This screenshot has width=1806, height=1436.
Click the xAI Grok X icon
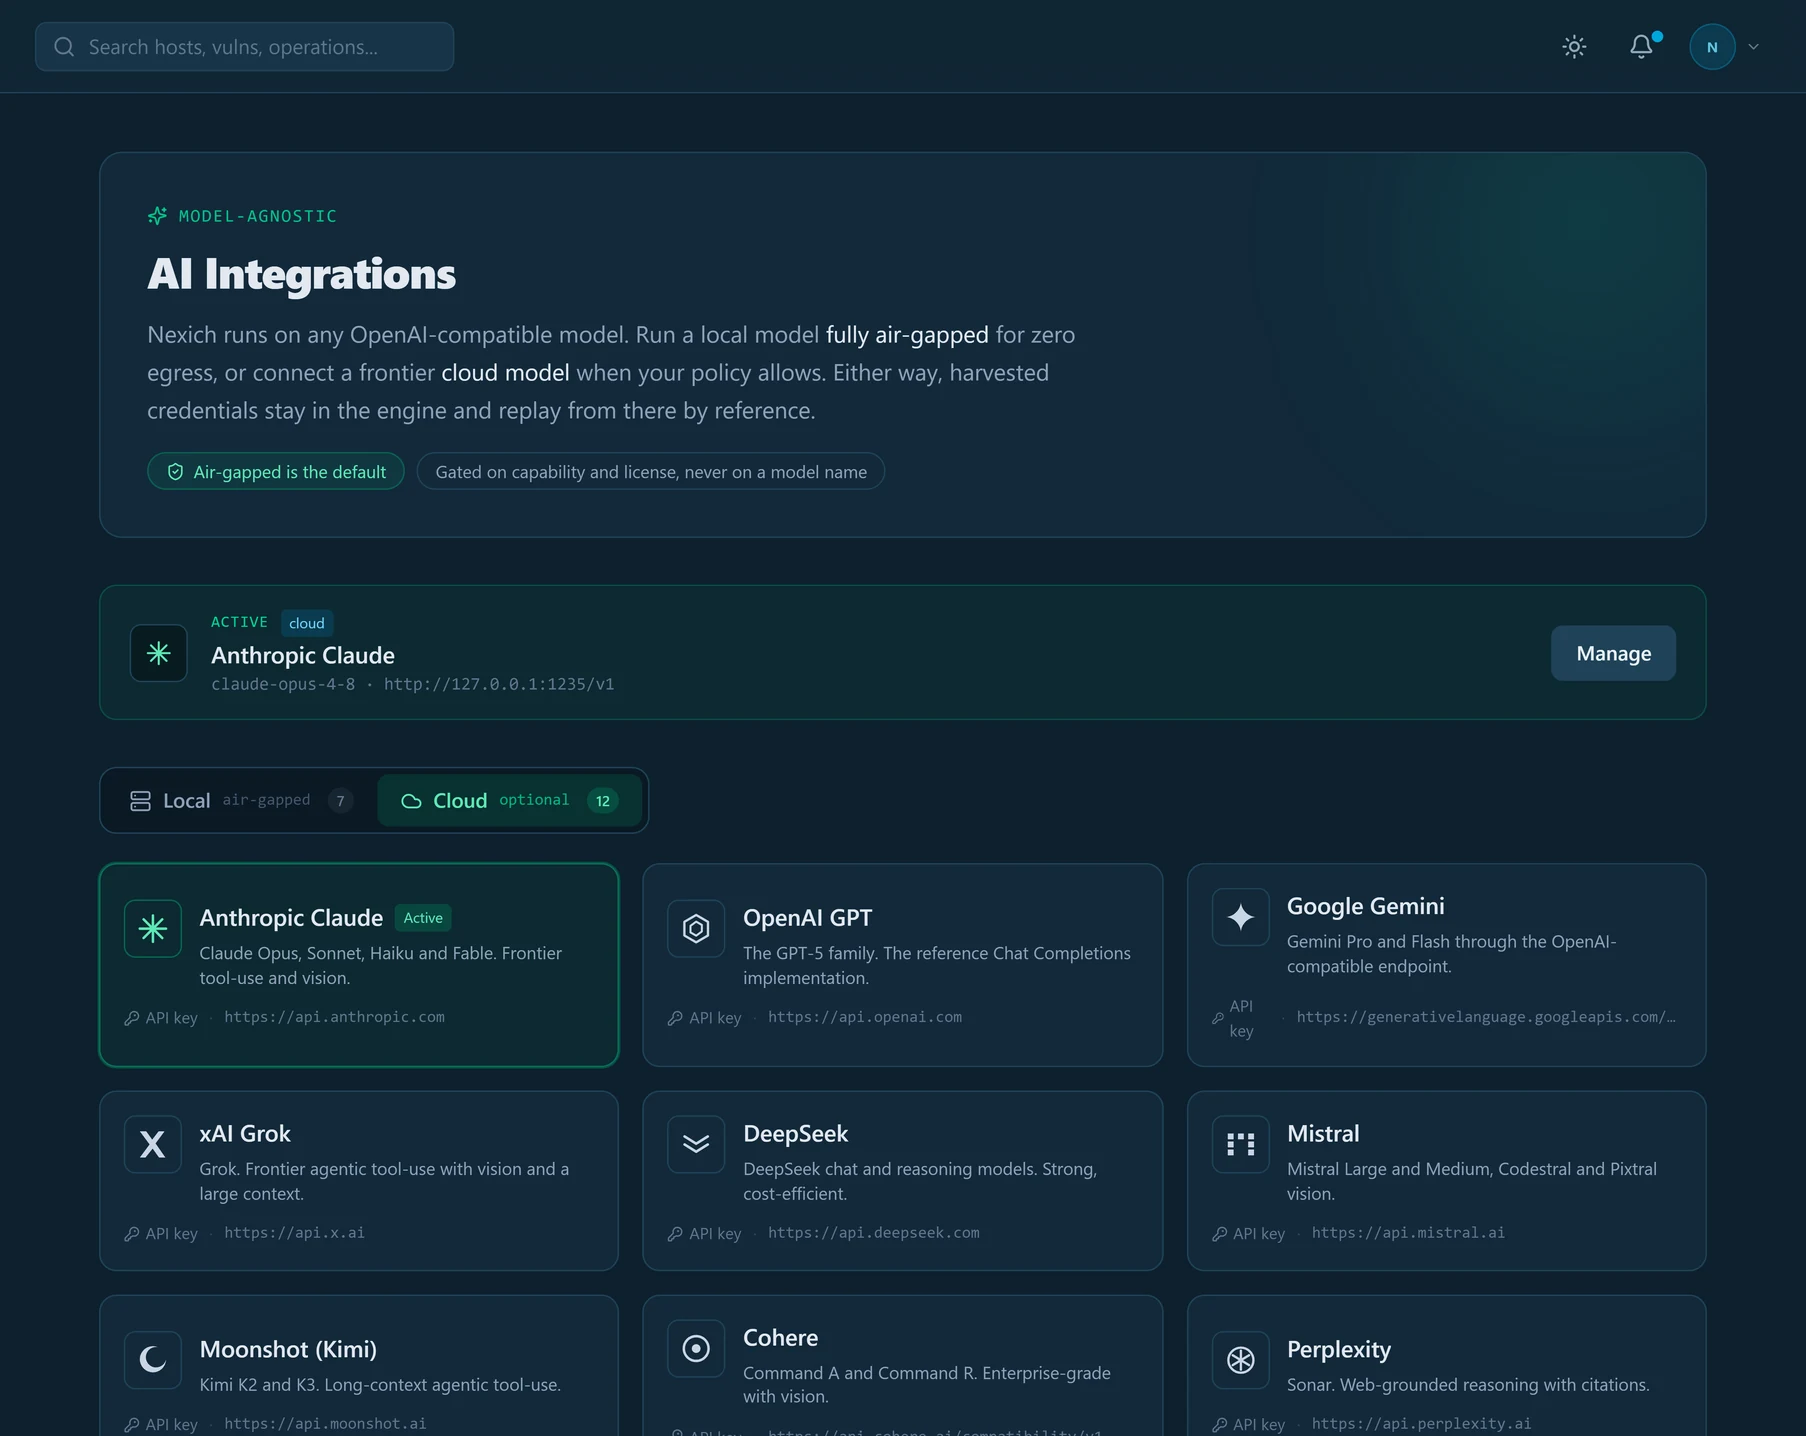coord(153,1144)
